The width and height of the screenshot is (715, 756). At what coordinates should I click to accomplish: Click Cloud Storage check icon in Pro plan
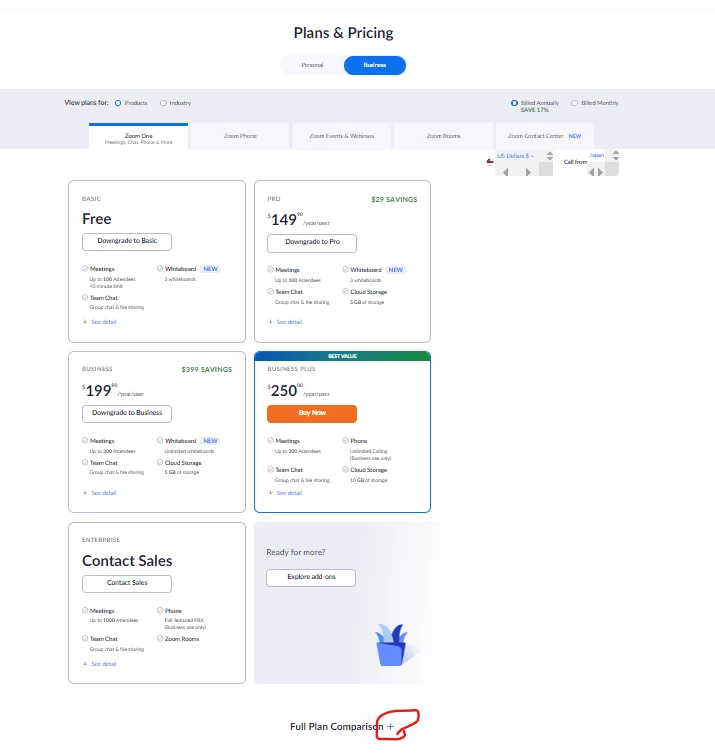click(x=345, y=291)
